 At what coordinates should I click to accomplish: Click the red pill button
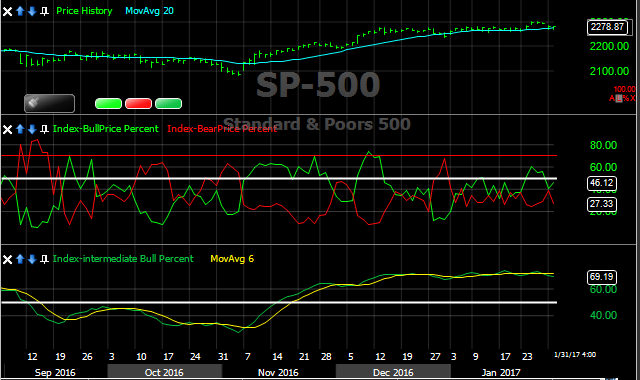pyautogui.click(x=138, y=104)
